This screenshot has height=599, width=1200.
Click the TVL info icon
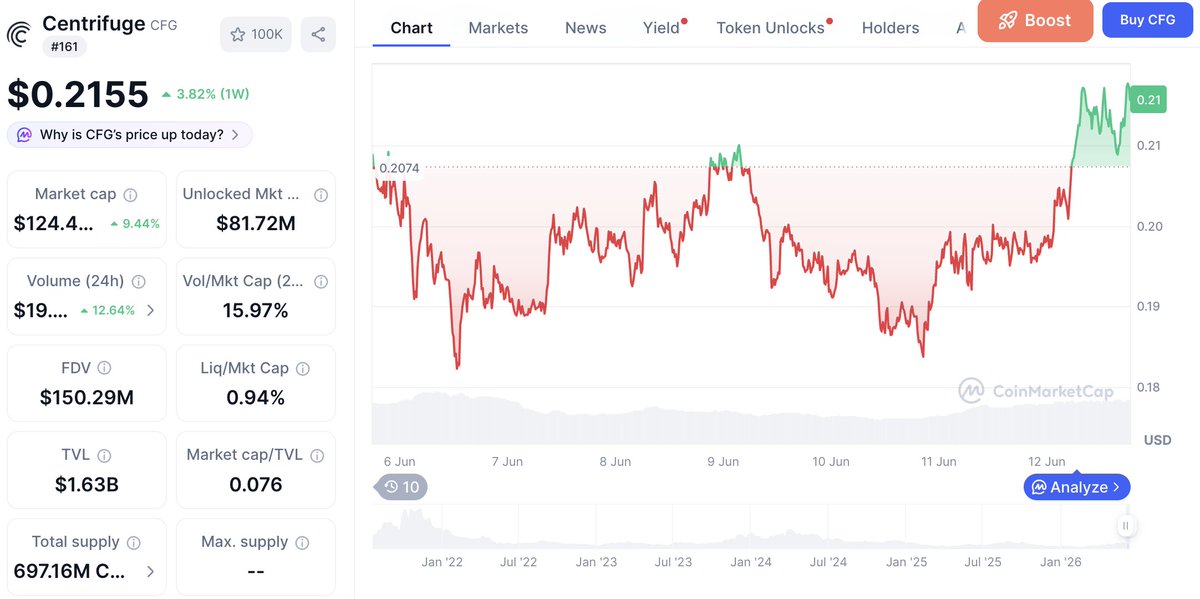click(105, 456)
